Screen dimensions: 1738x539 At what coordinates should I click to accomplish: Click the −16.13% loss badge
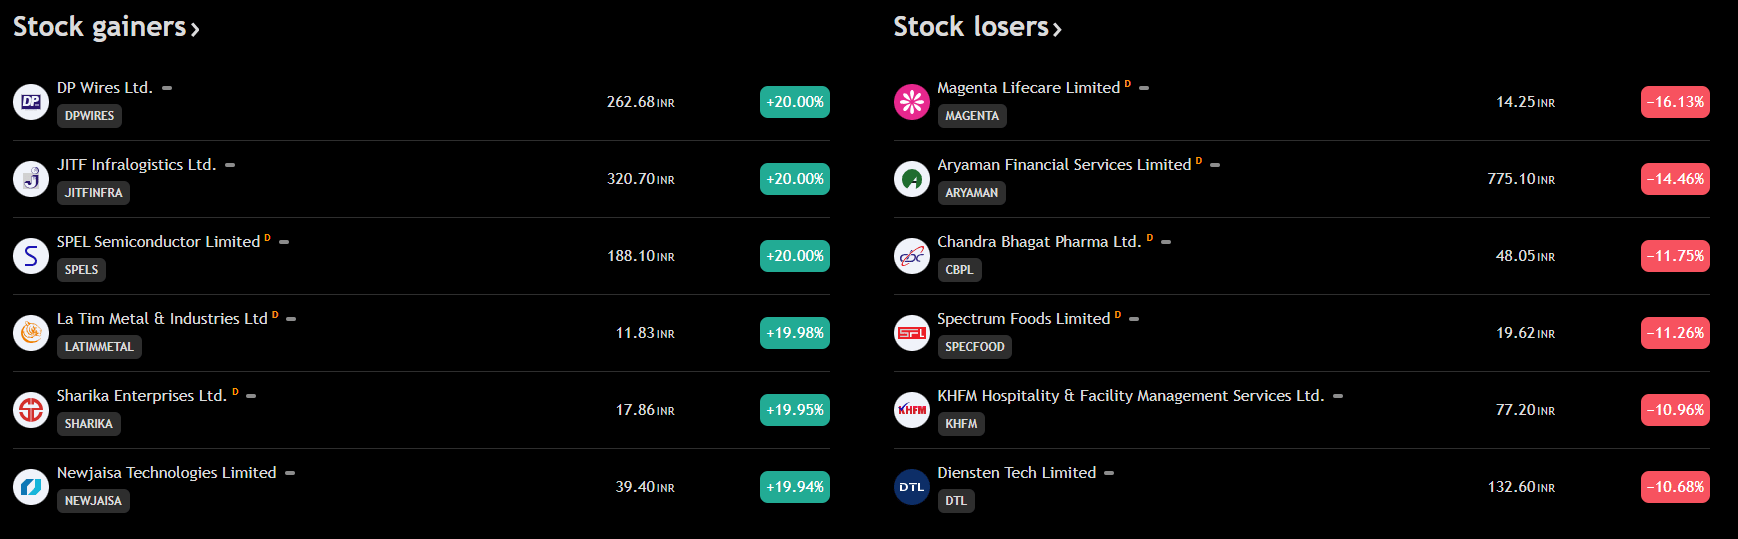1675,102
